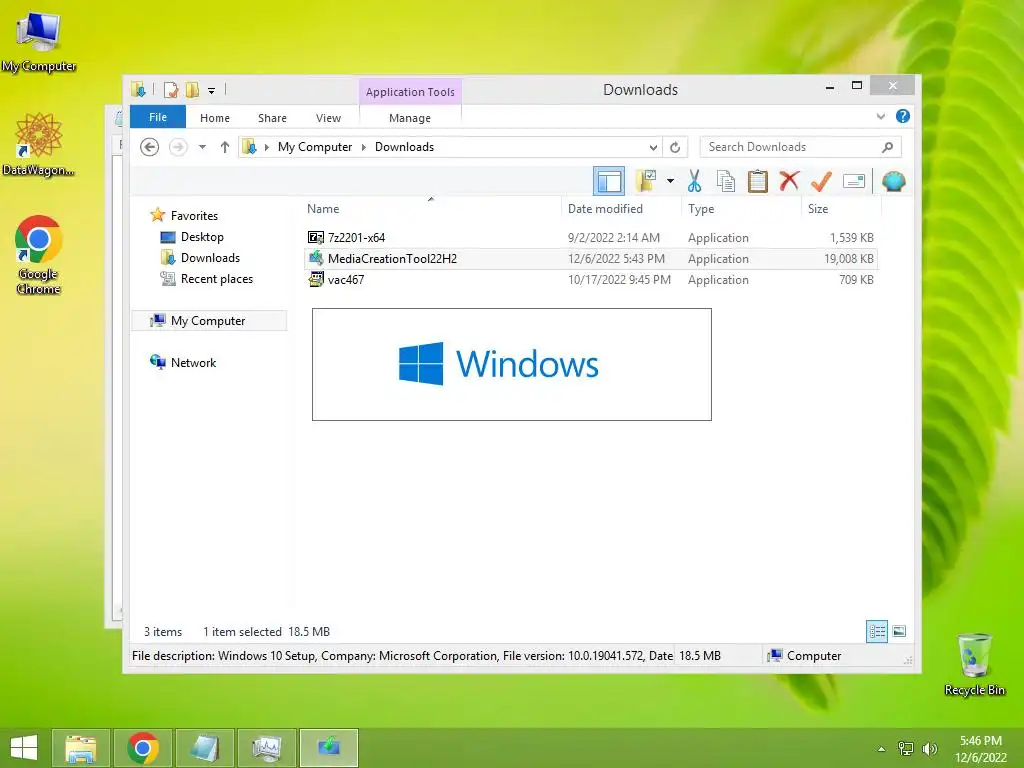Click the New folder quick access icon
1024x768 pixels.
[x=192, y=89]
